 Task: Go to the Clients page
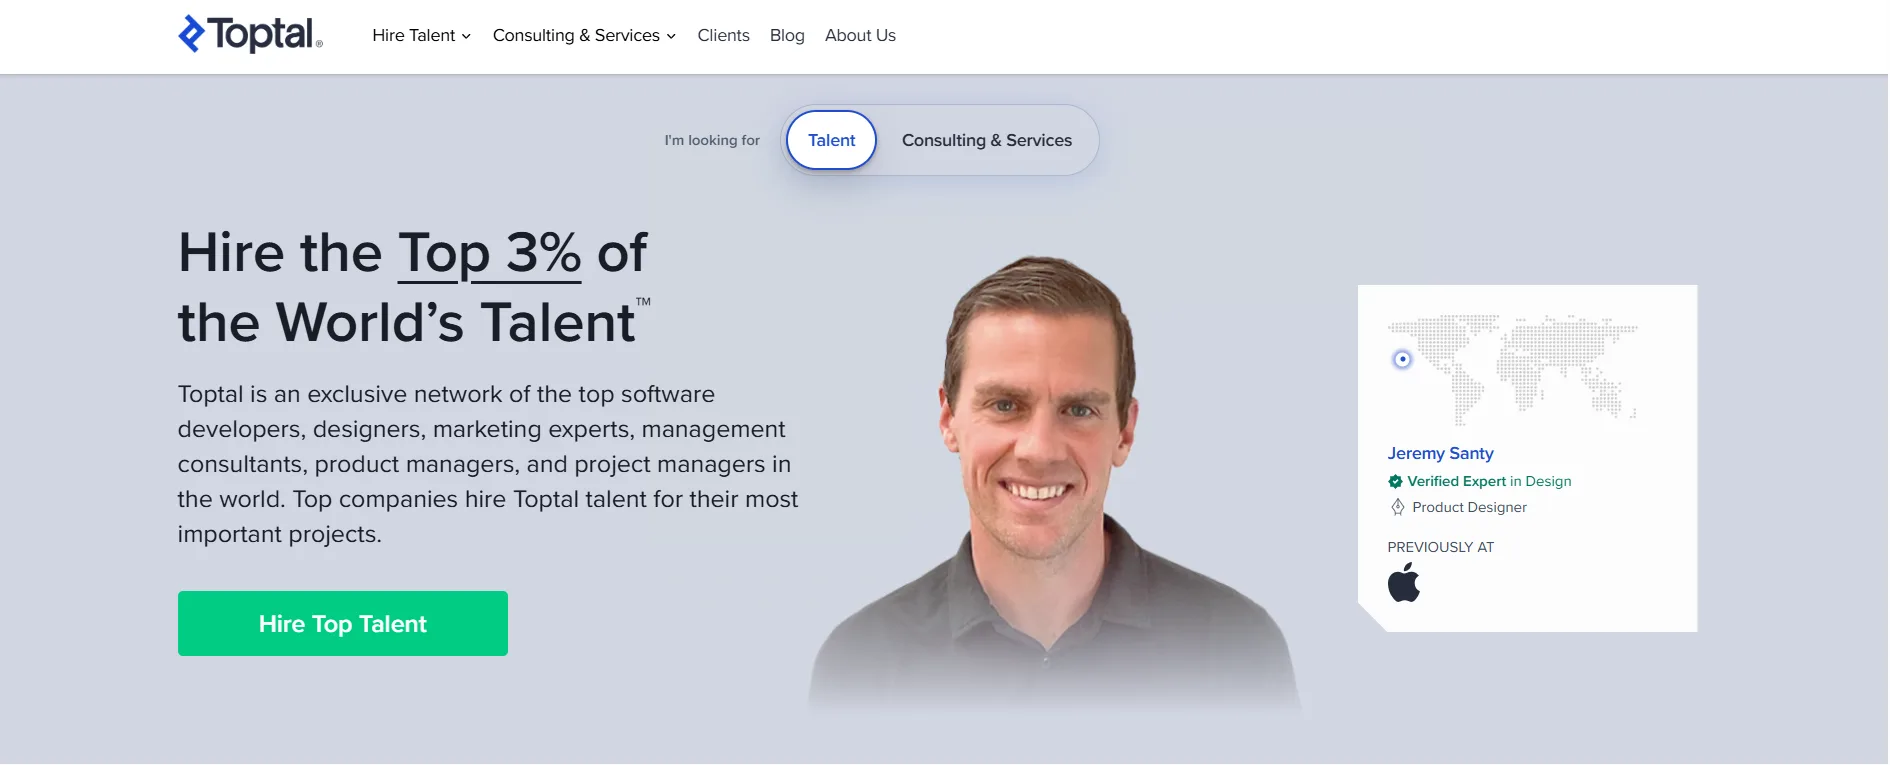click(x=723, y=35)
